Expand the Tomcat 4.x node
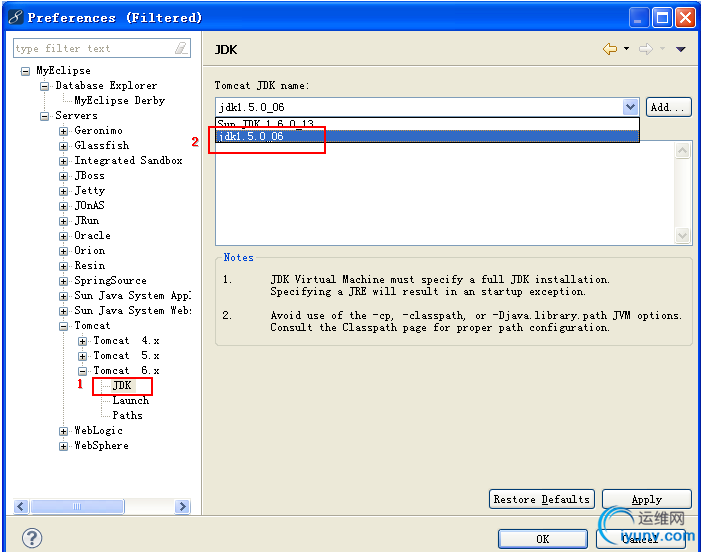The width and height of the screenshot is (701, 552). point(83,341)
